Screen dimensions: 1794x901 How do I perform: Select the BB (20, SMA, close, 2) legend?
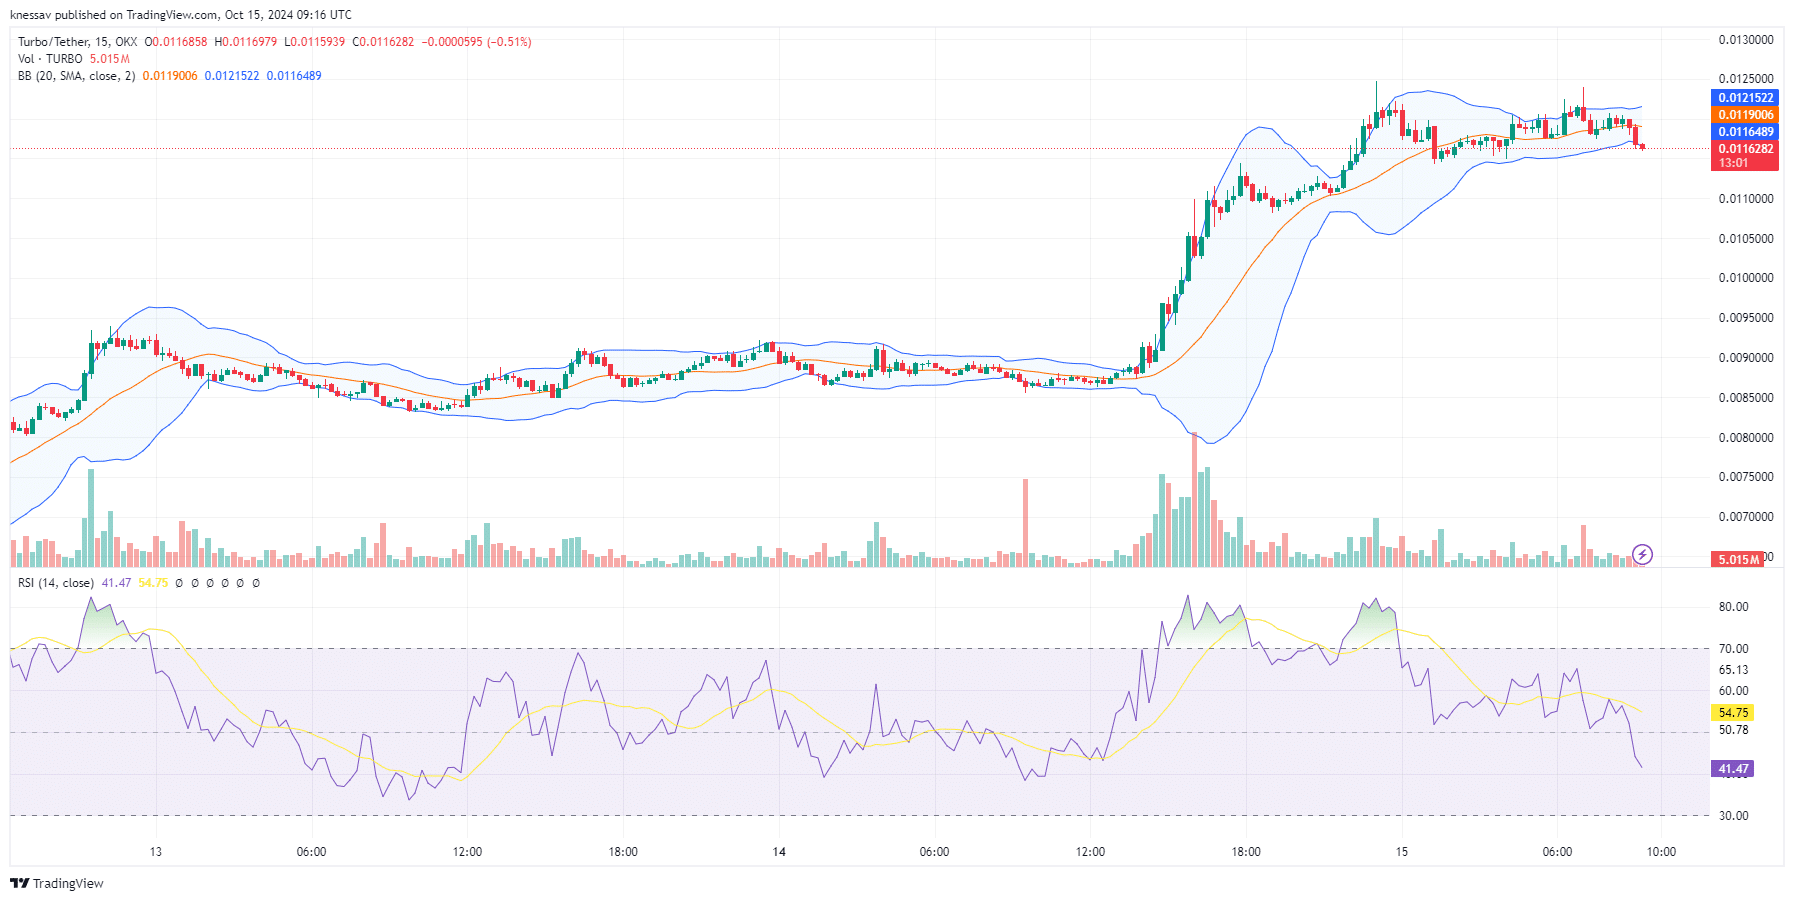[x=76, y=76]
